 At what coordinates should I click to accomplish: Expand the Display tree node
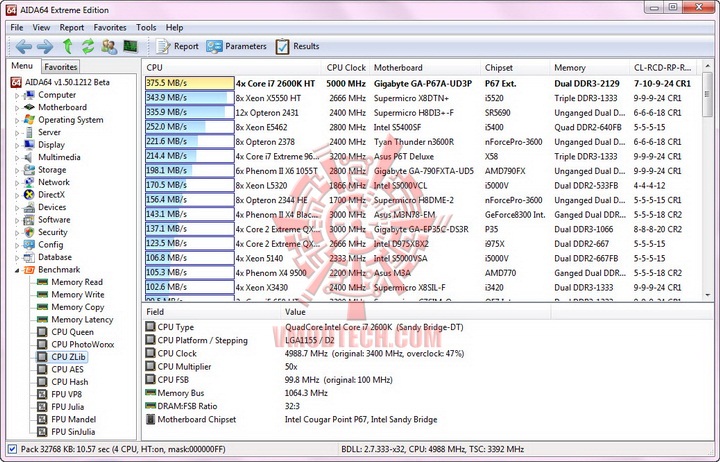coord(17,145)
